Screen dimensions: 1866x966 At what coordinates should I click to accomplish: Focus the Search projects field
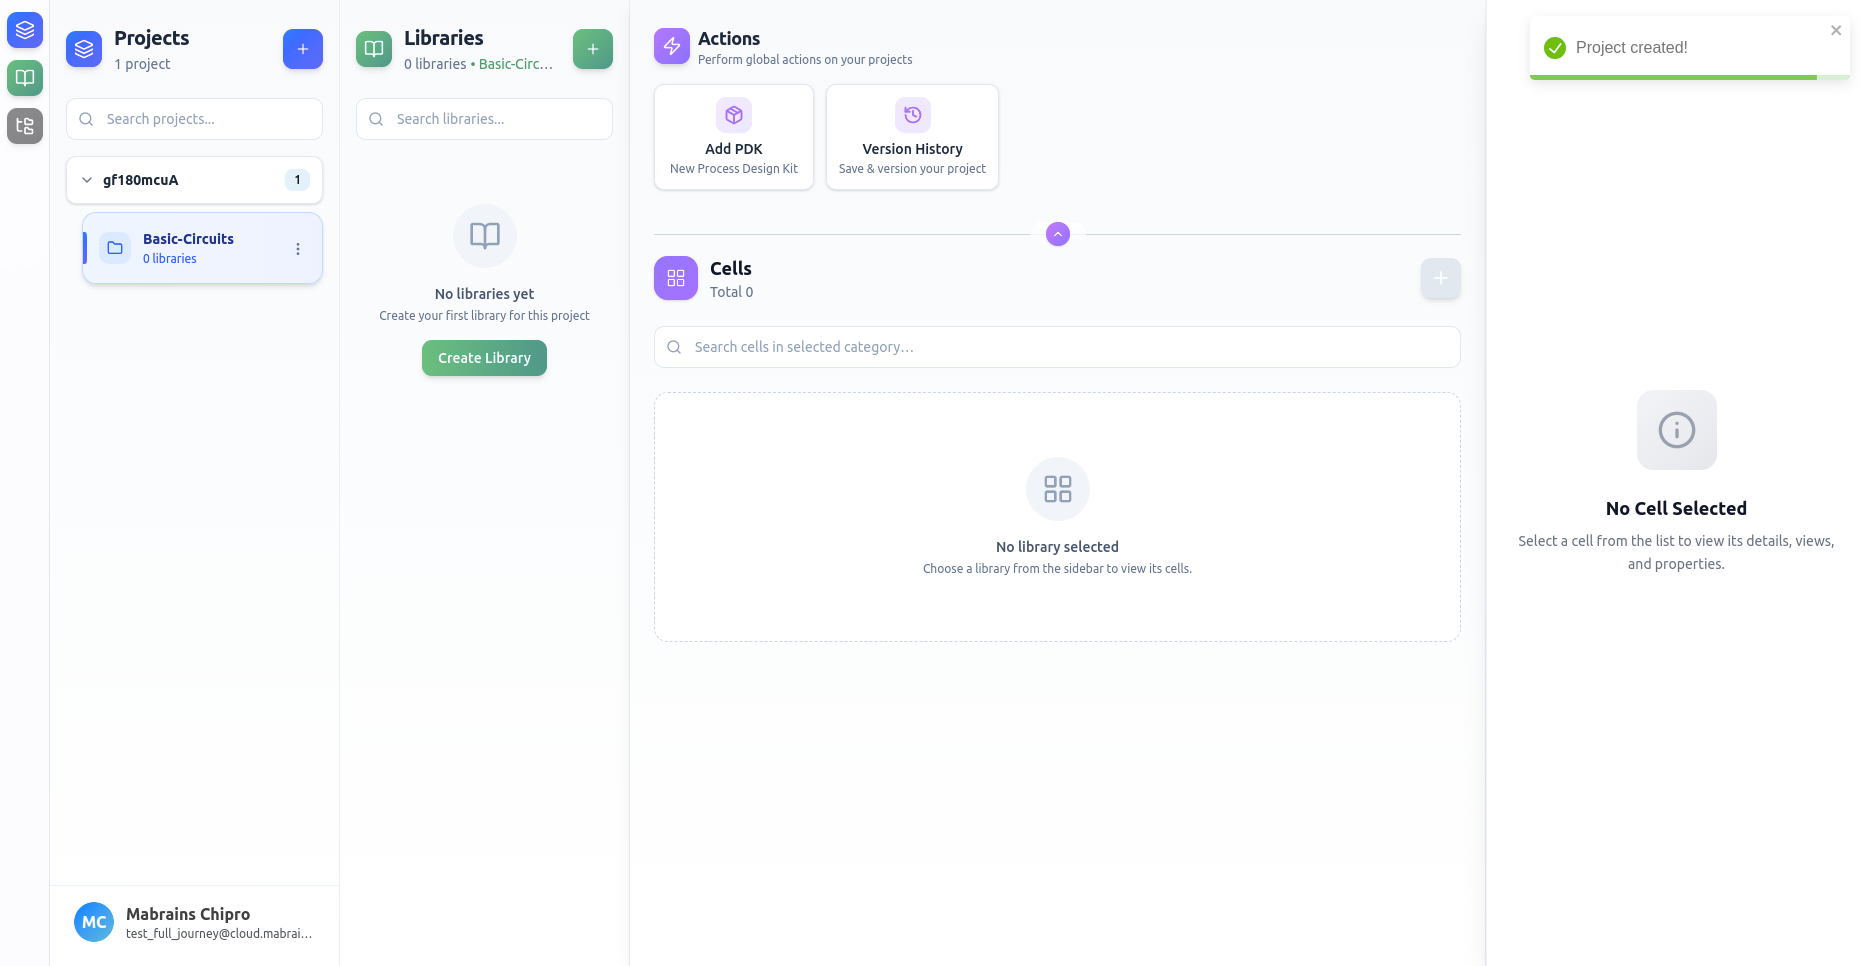coord(205,119)
